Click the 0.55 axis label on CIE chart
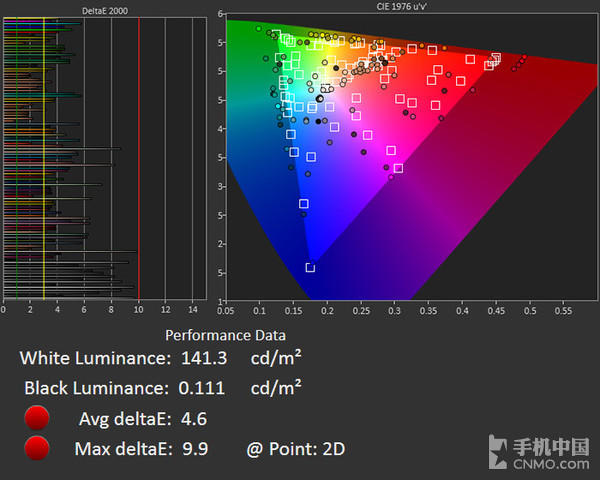The height and width of the screenshot is (480, 600). point(563,311)
